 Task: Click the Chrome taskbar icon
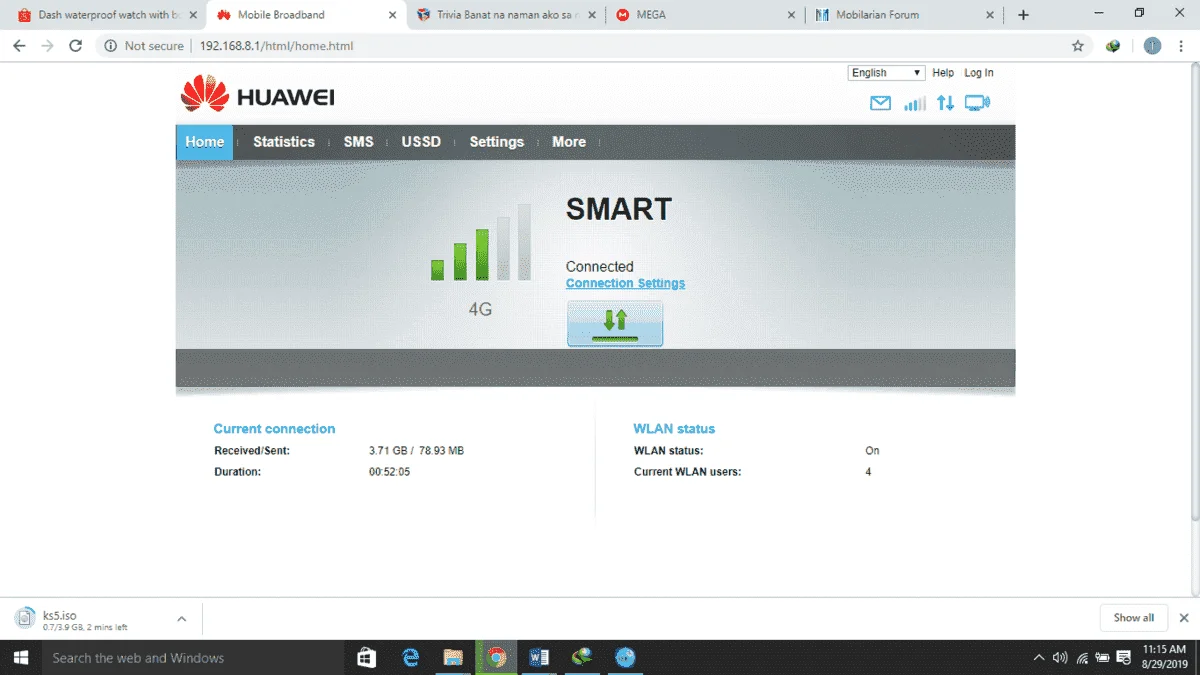[496, 658]
